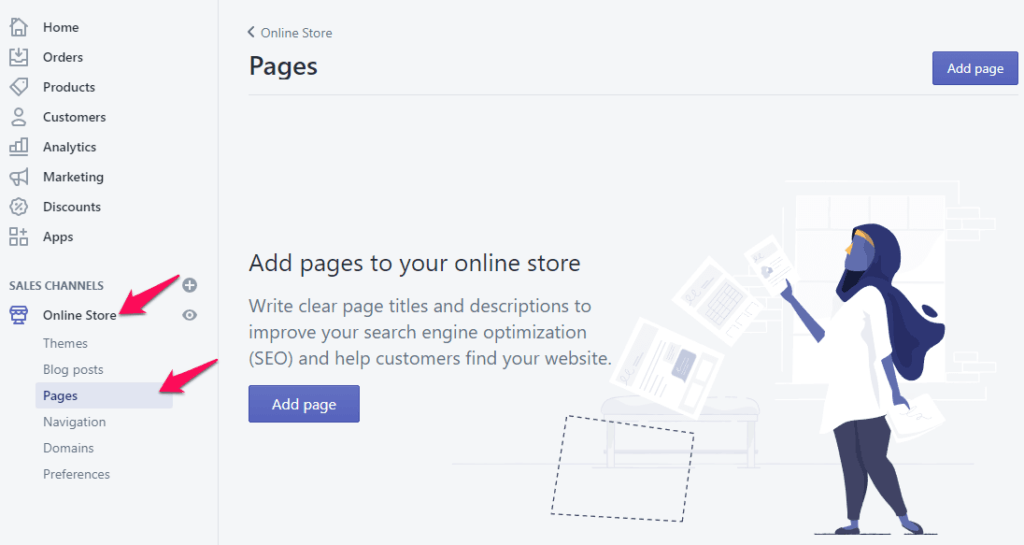Open the Preferences menu item
Viewport: 1024px width, 545px height.
(76, 474)
